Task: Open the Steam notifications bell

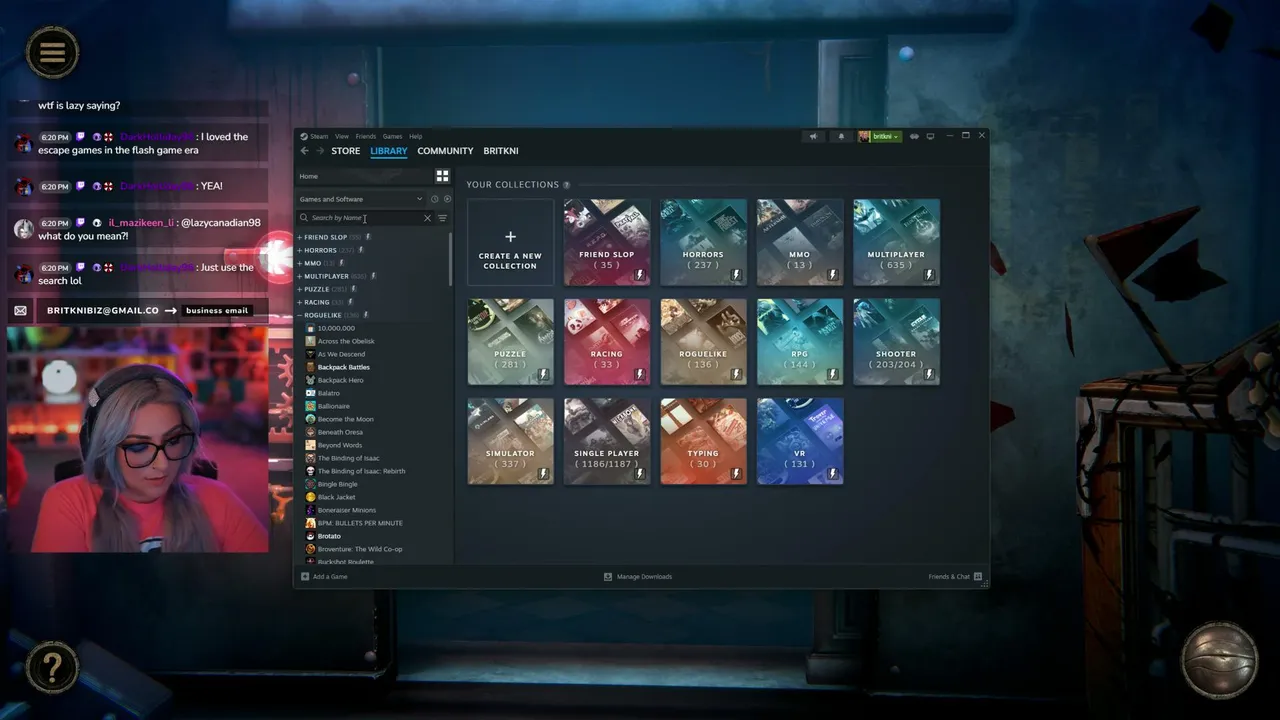Action: (x=841, y=136)
